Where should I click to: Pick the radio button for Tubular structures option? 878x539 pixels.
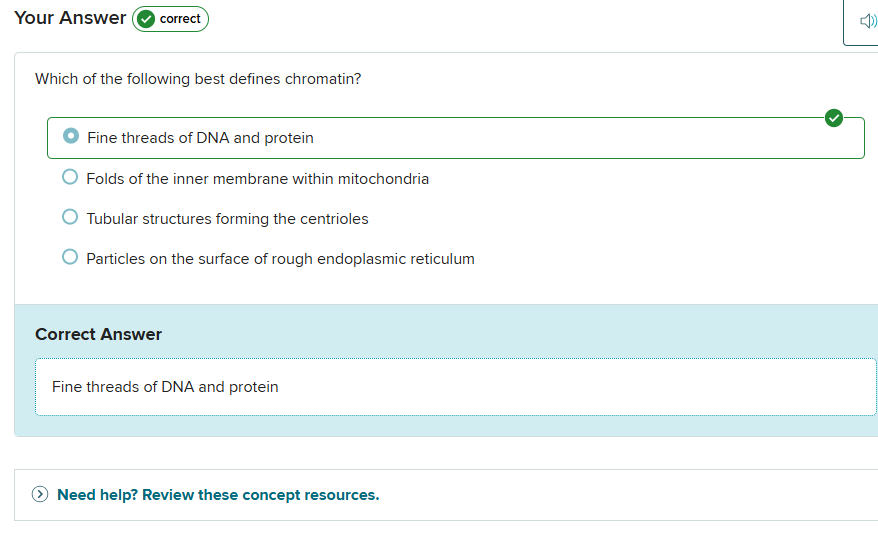[70, 217]
